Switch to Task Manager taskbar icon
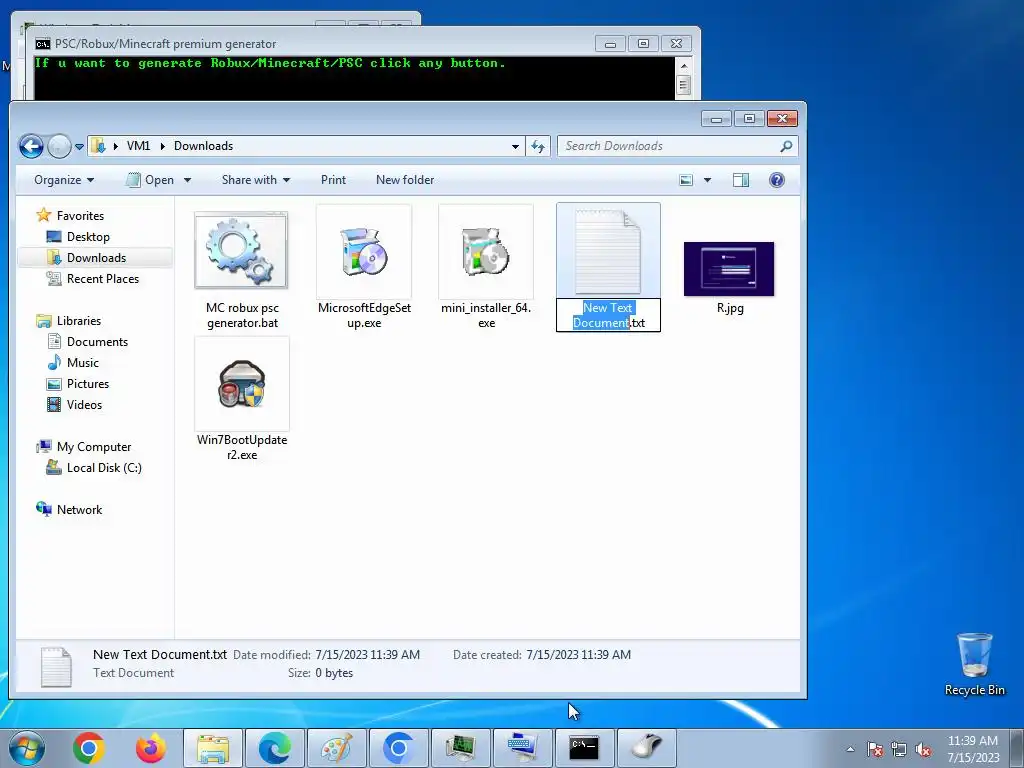This screenshot has width=1024, height=768. 460,748
